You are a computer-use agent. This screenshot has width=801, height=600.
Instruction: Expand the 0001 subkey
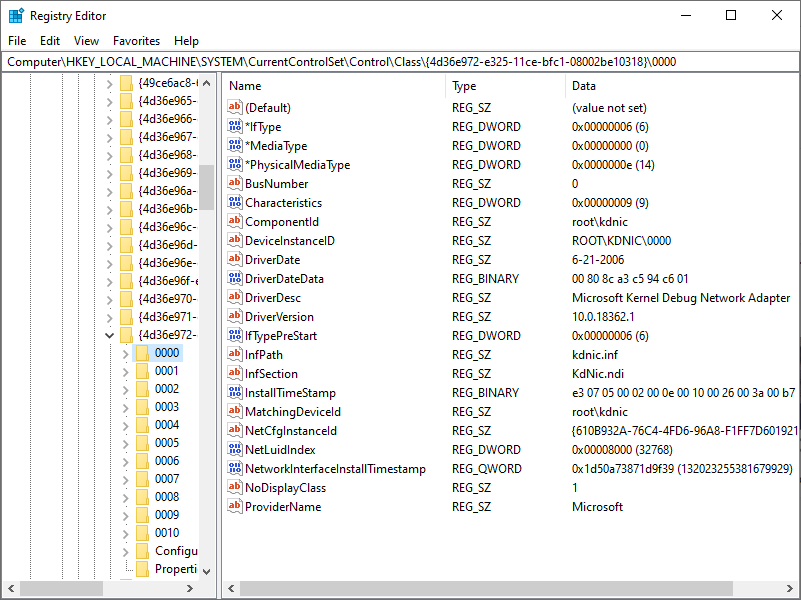tap(126, 371)
